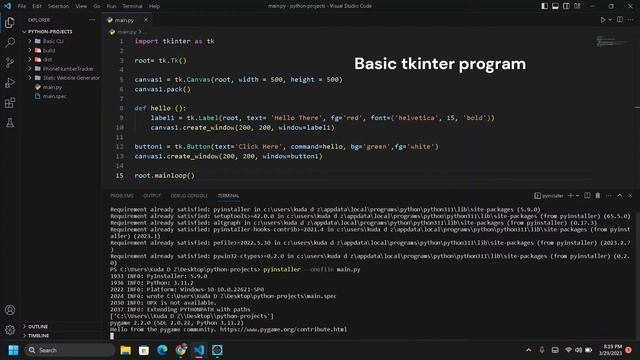
Task: Close the terminal panel
Action: coord(630,196)
